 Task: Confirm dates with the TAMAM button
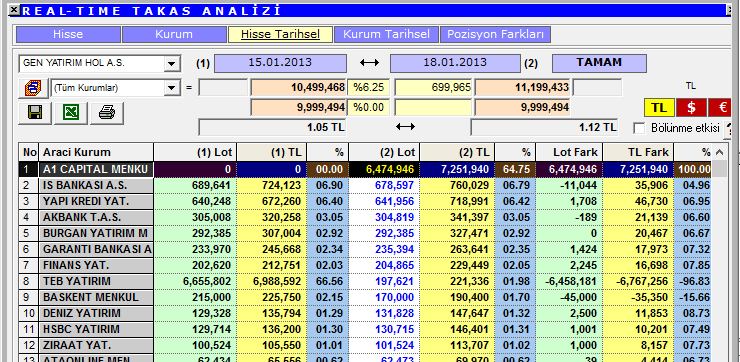tap(599, 63)
